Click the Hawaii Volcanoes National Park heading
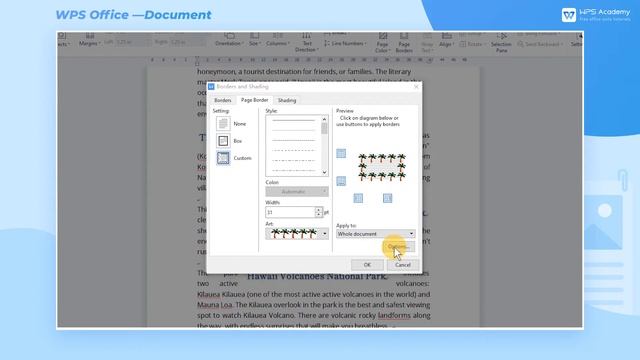 [317, 276]
